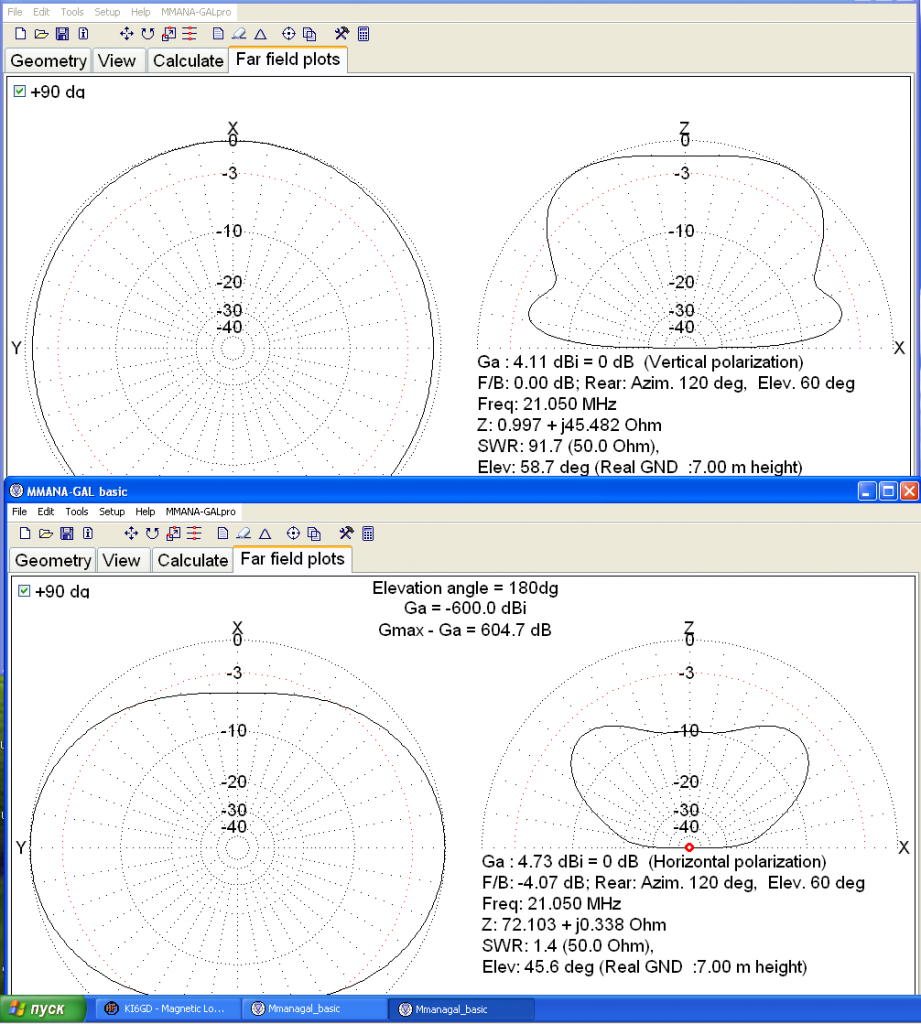Toggle +90 dg checkbox in top window

pyautogui.click(x=20, y=92)
